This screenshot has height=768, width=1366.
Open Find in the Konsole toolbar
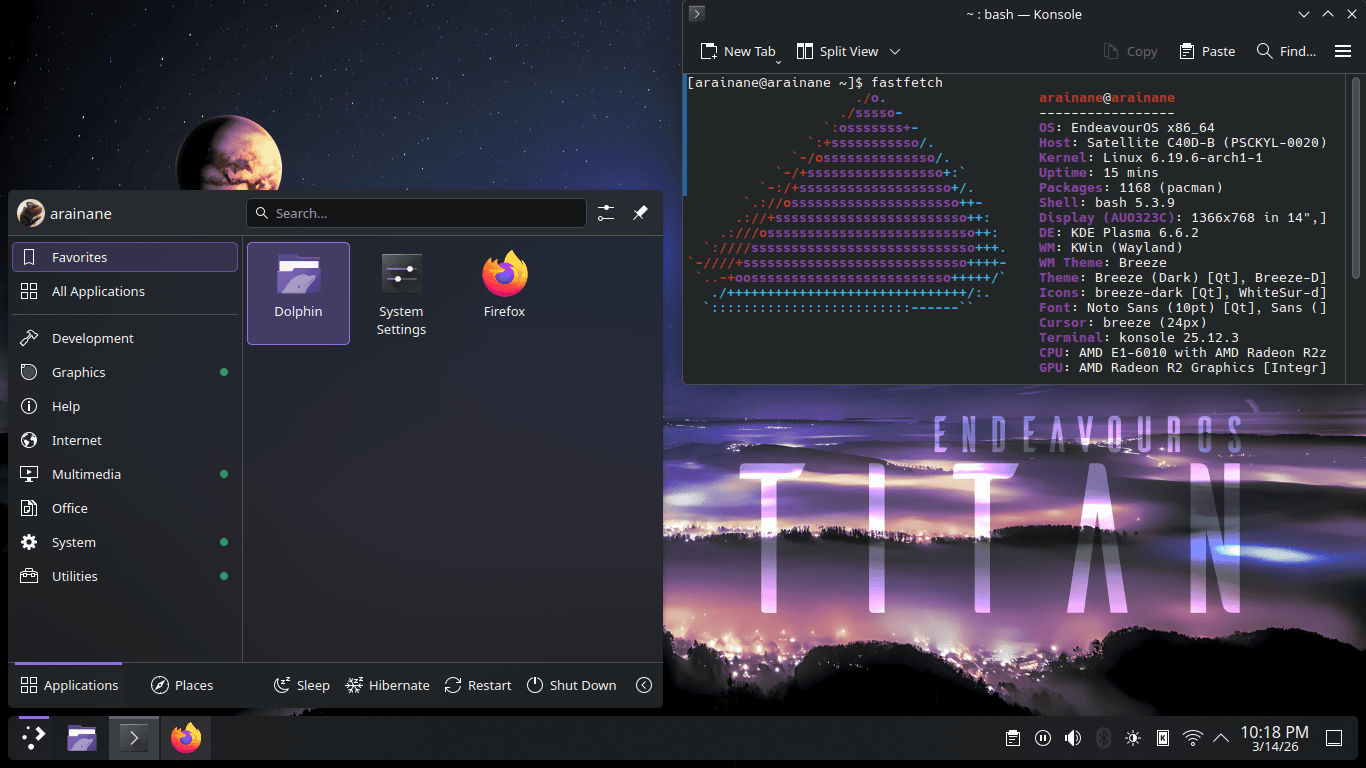pyautogui.click(x=1286, y=51)
